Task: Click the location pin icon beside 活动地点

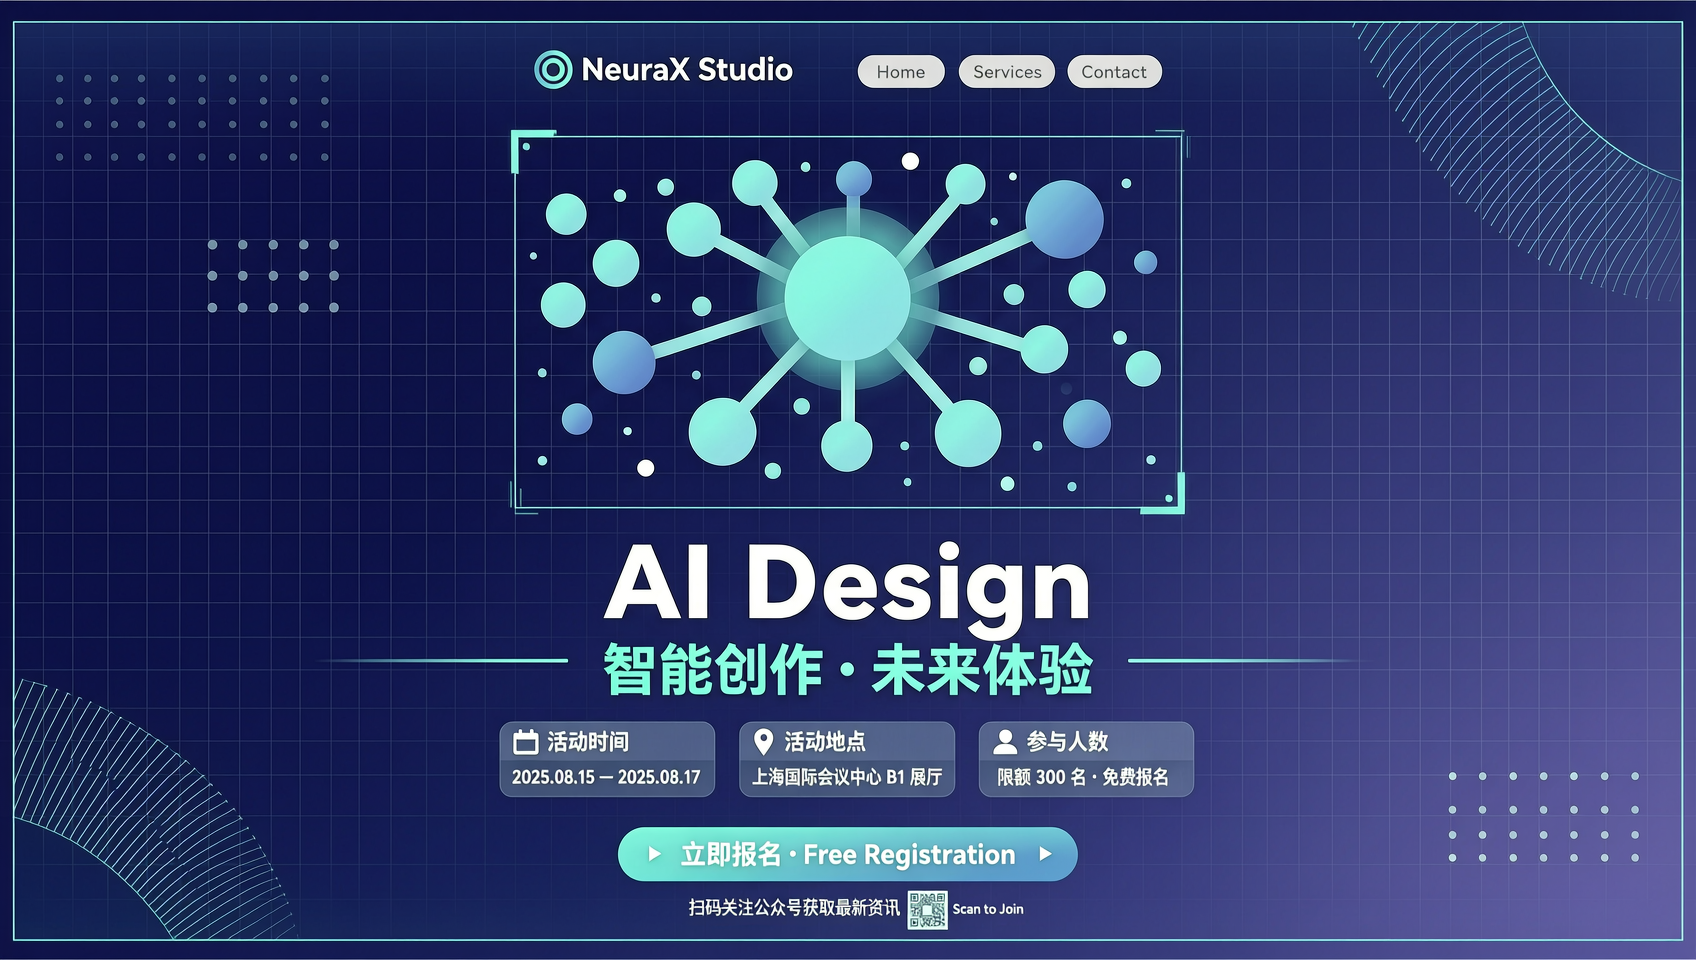Action: (763, 741)
